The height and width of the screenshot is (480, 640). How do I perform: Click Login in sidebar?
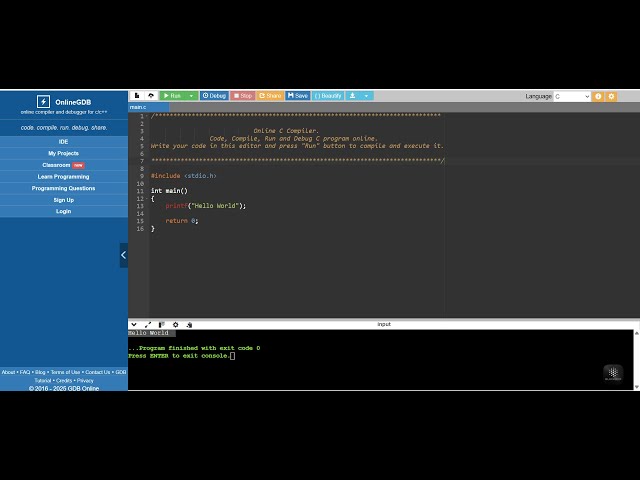point(64,211)
